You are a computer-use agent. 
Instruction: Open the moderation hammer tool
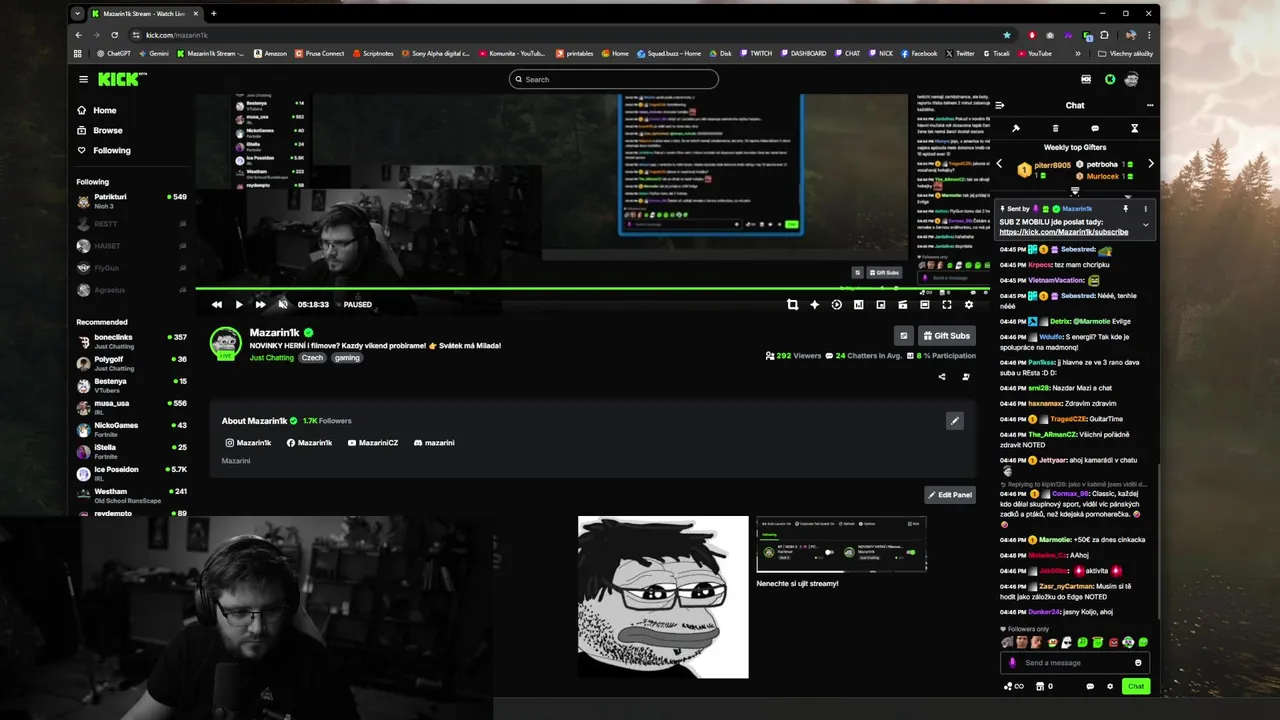click(x=1016, y=128)
